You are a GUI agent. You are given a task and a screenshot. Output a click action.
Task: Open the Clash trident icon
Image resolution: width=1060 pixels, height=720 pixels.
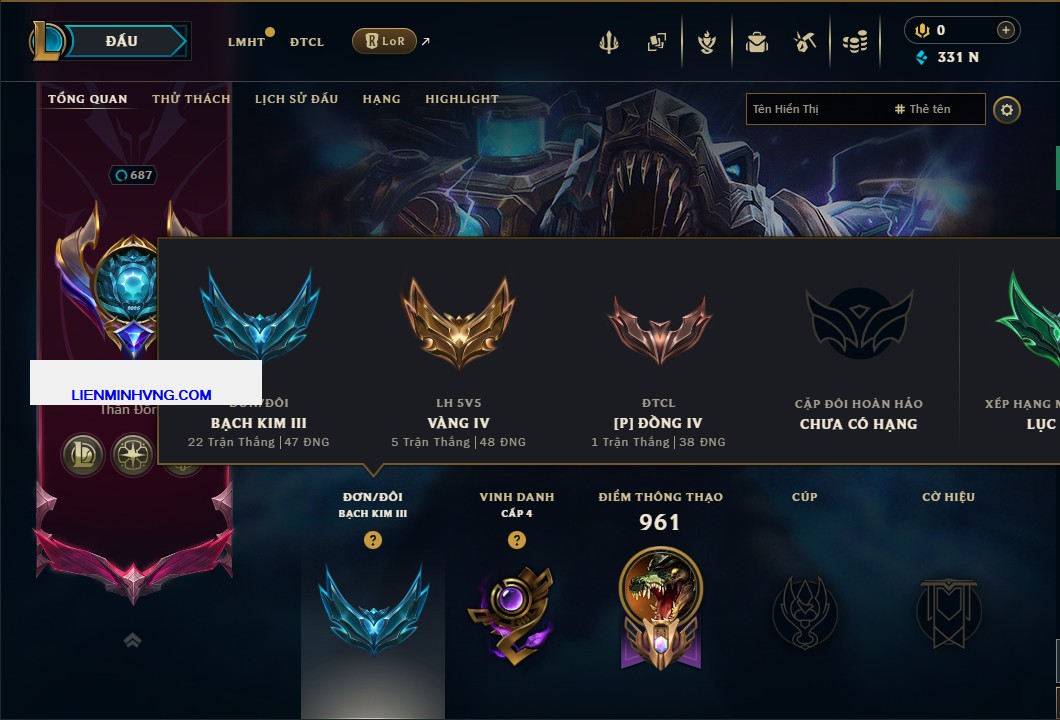(x=608, y=42)
